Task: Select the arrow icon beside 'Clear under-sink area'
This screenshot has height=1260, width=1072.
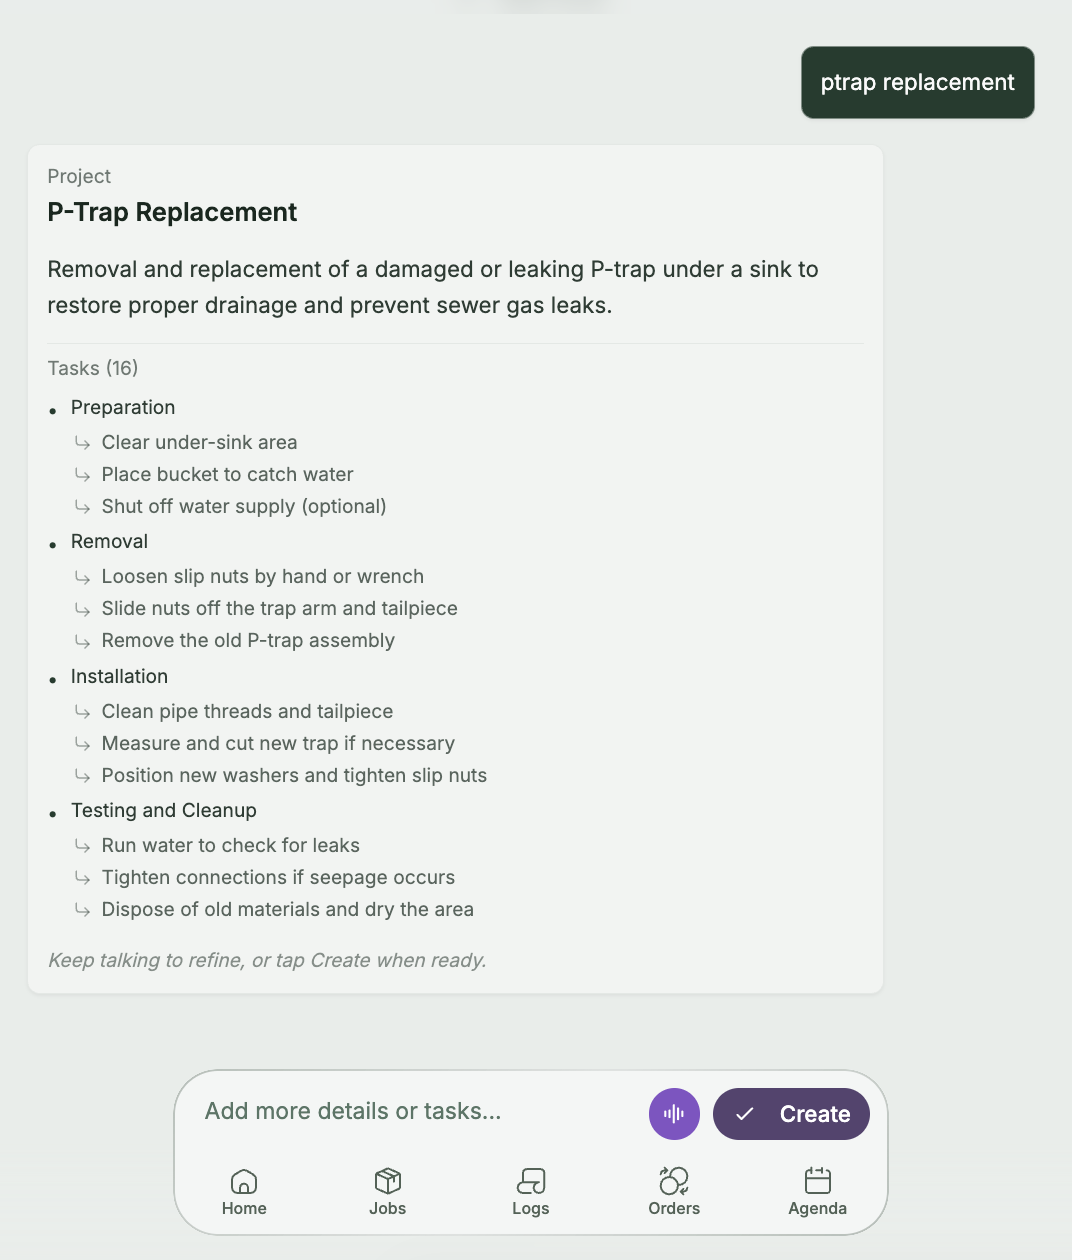Action: (84, 442)
